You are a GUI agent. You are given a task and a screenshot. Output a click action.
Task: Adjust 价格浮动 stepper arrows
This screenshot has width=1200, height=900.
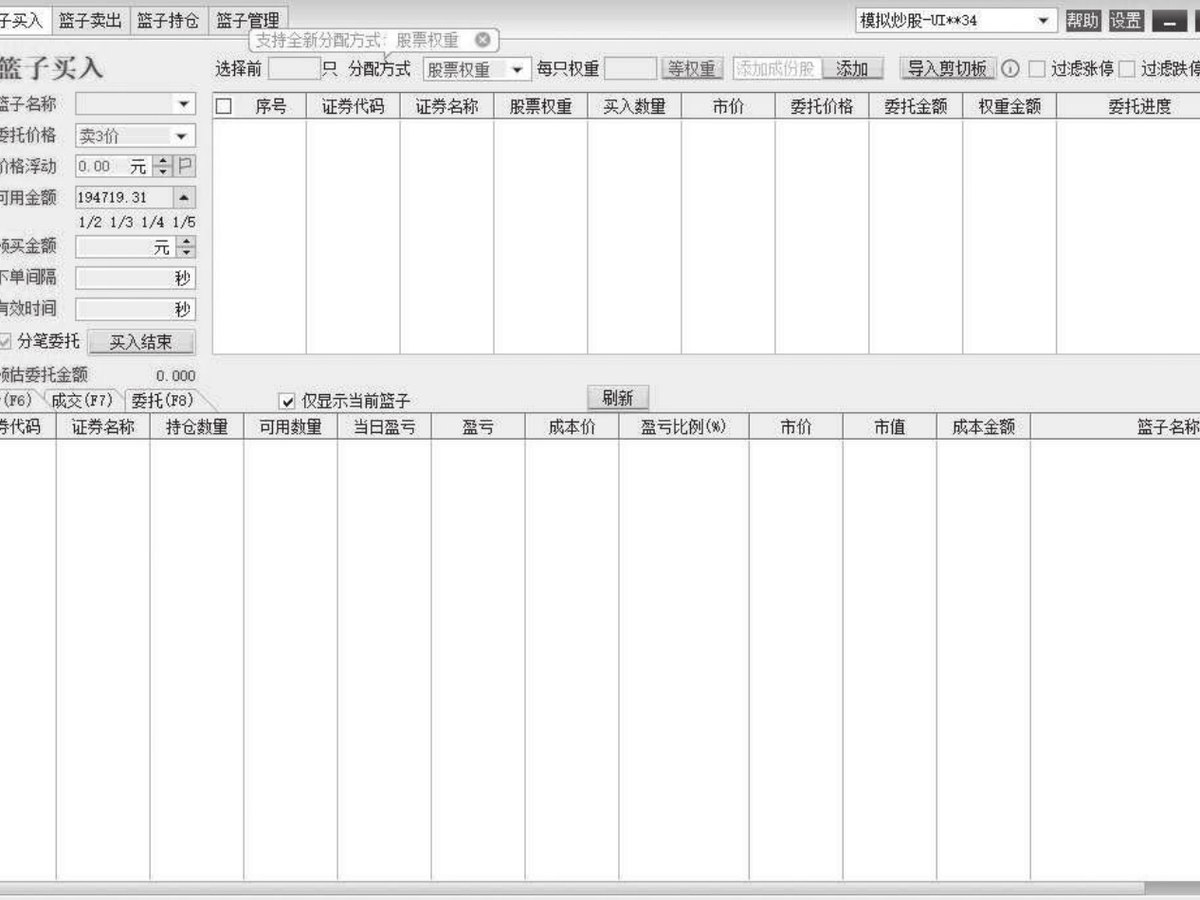(x=165, y=167)
